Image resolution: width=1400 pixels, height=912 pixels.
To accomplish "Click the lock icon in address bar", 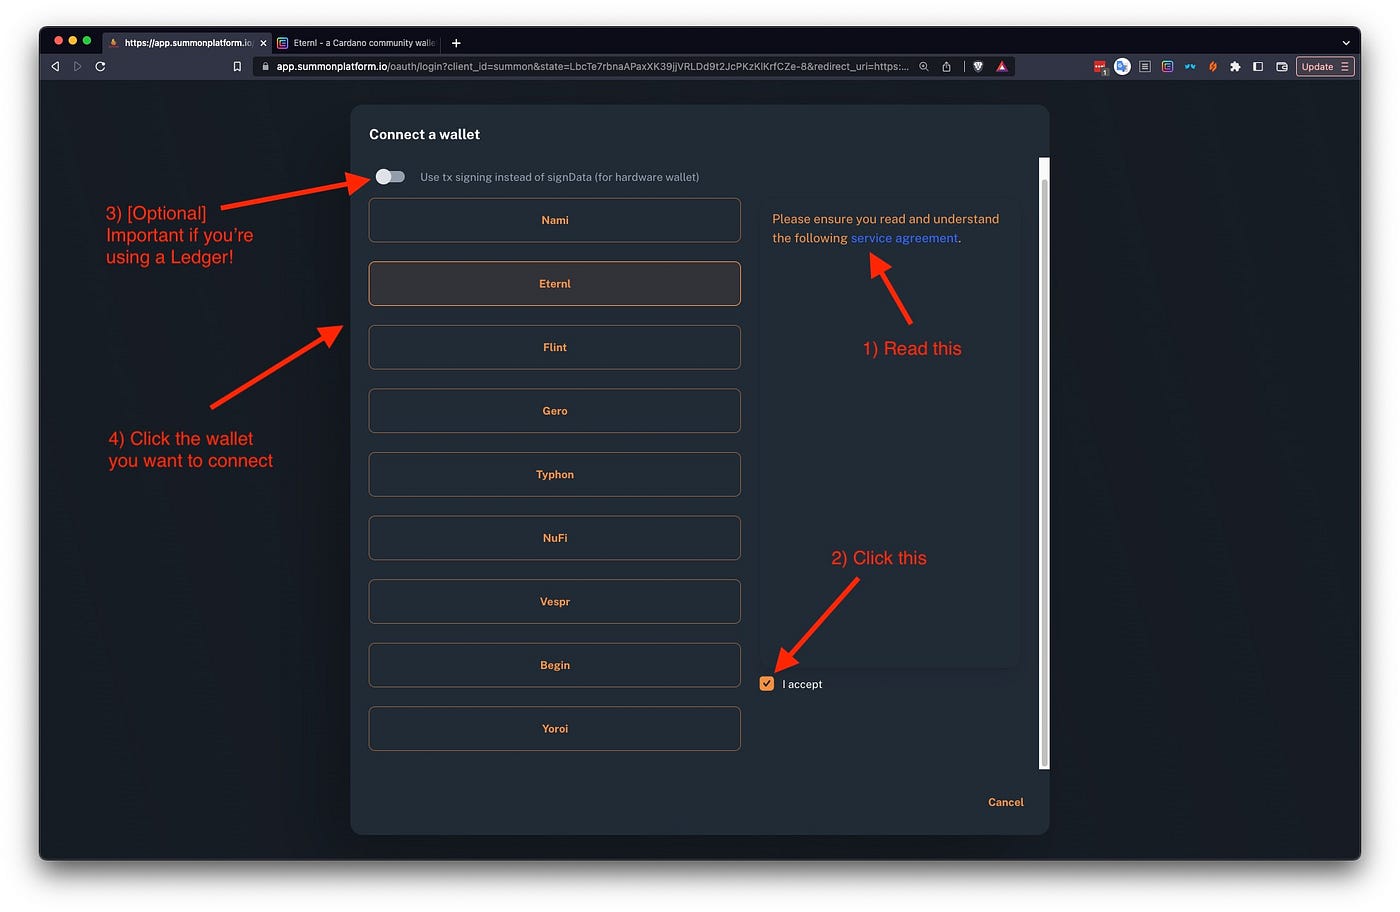I will coord(265,67).
